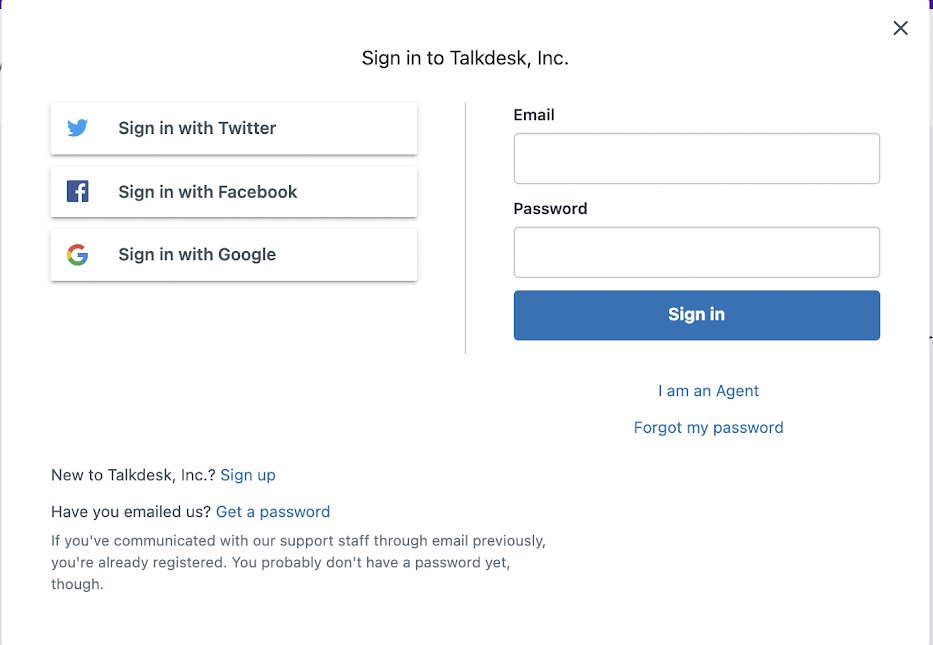Close the sign-in dialog with the X
The height and width of the screenshot is (645, 933).
900,28
